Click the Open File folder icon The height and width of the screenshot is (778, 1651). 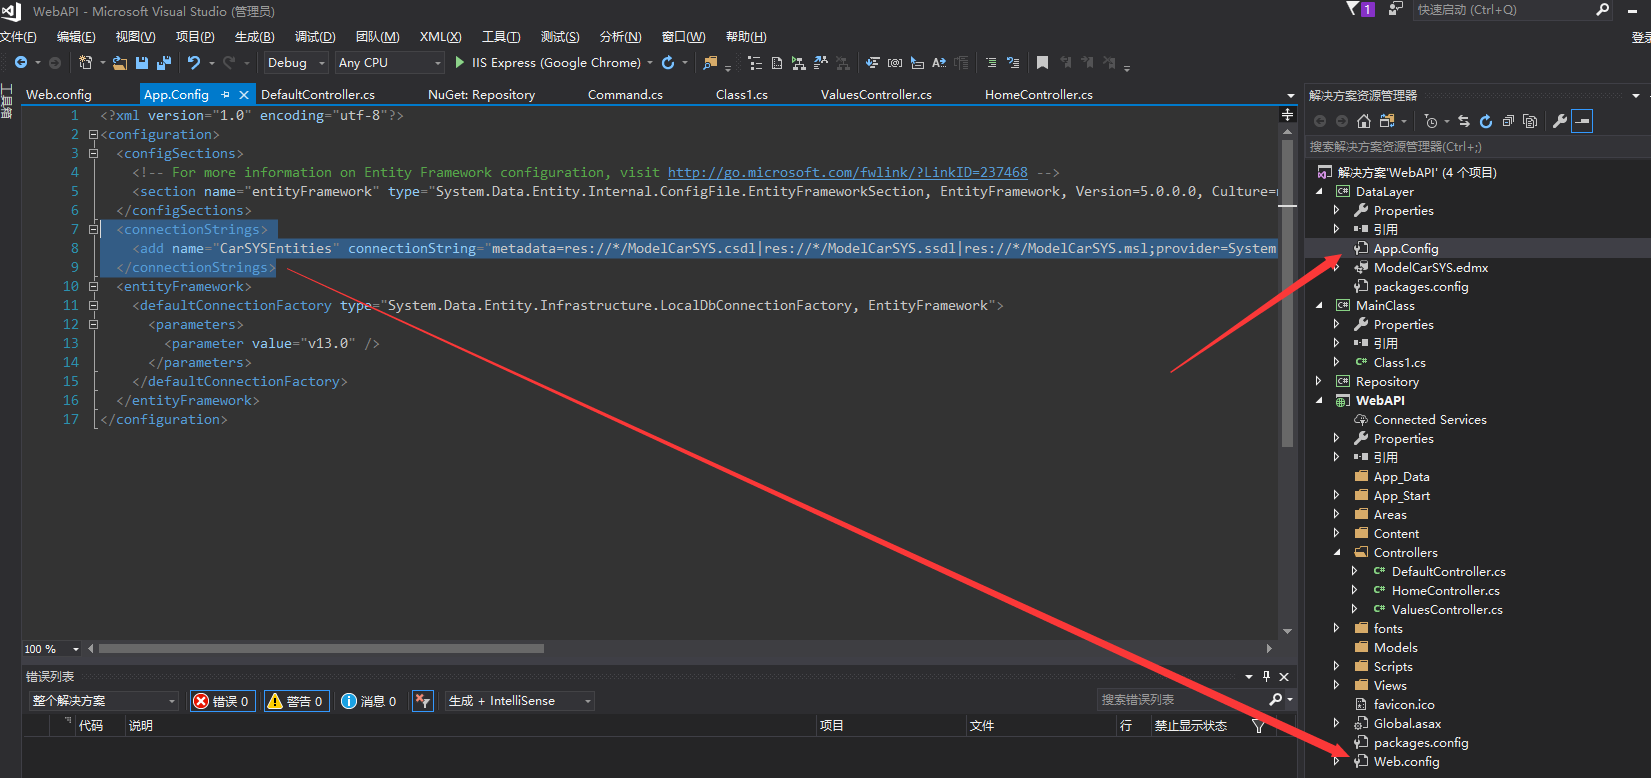pos(120,63)
